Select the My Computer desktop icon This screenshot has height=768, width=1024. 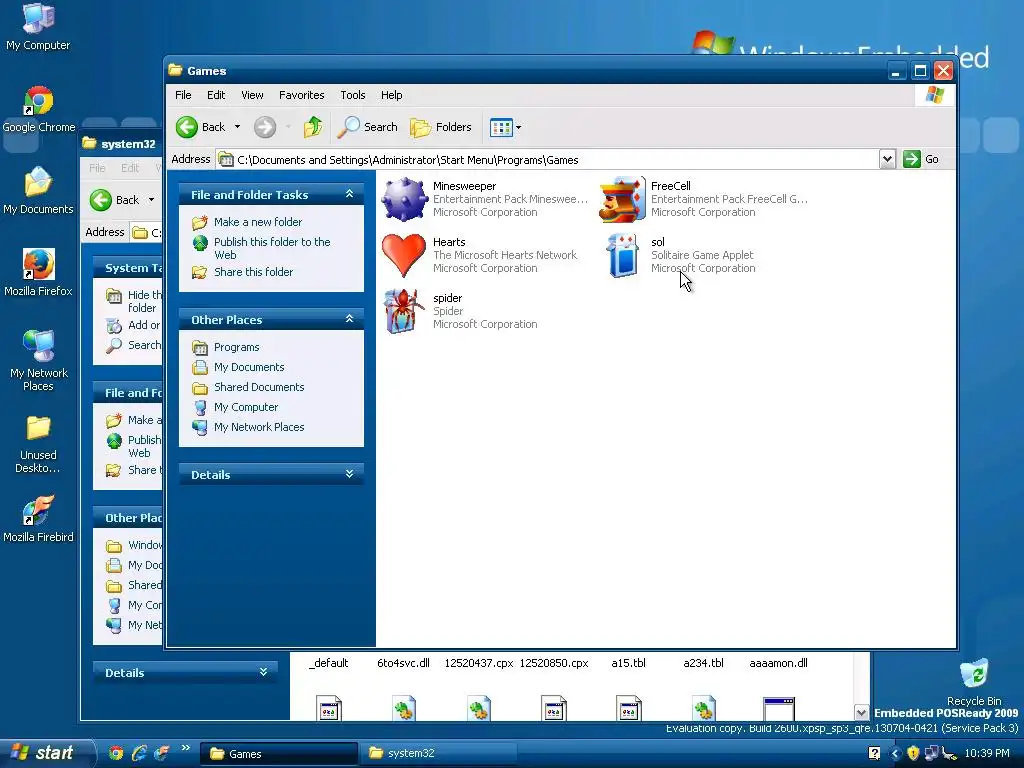38,26
